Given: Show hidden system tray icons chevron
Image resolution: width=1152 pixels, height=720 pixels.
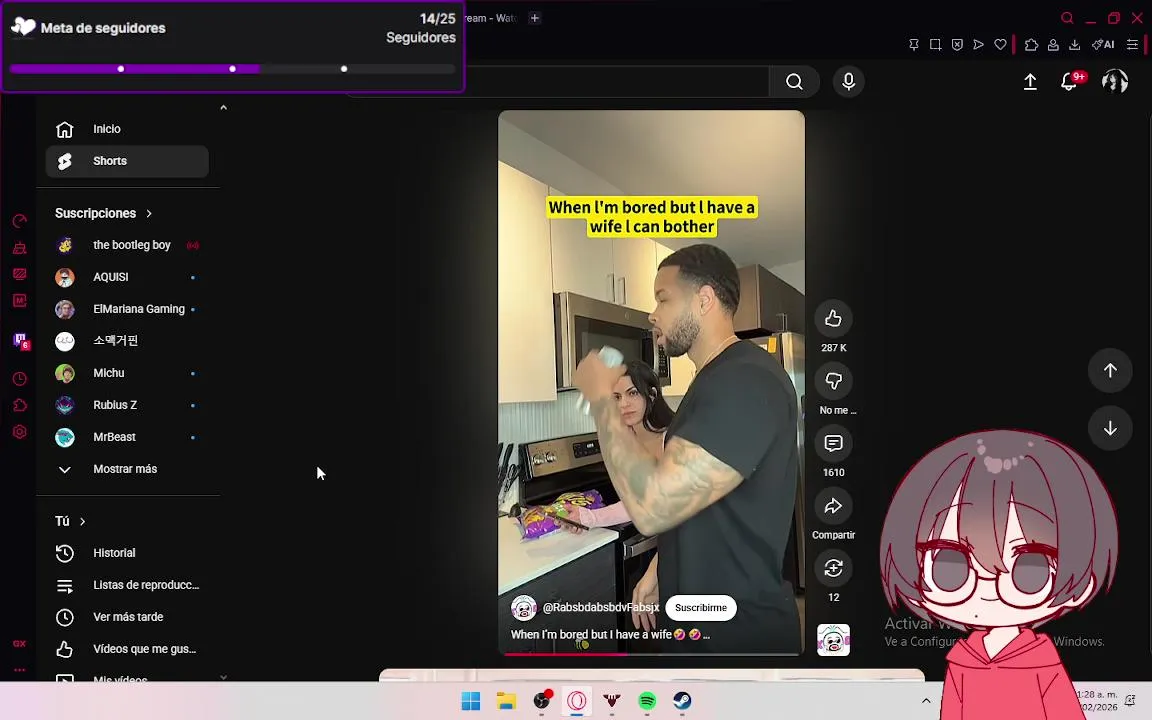Looking at the screenshot, I should (926, 701).
